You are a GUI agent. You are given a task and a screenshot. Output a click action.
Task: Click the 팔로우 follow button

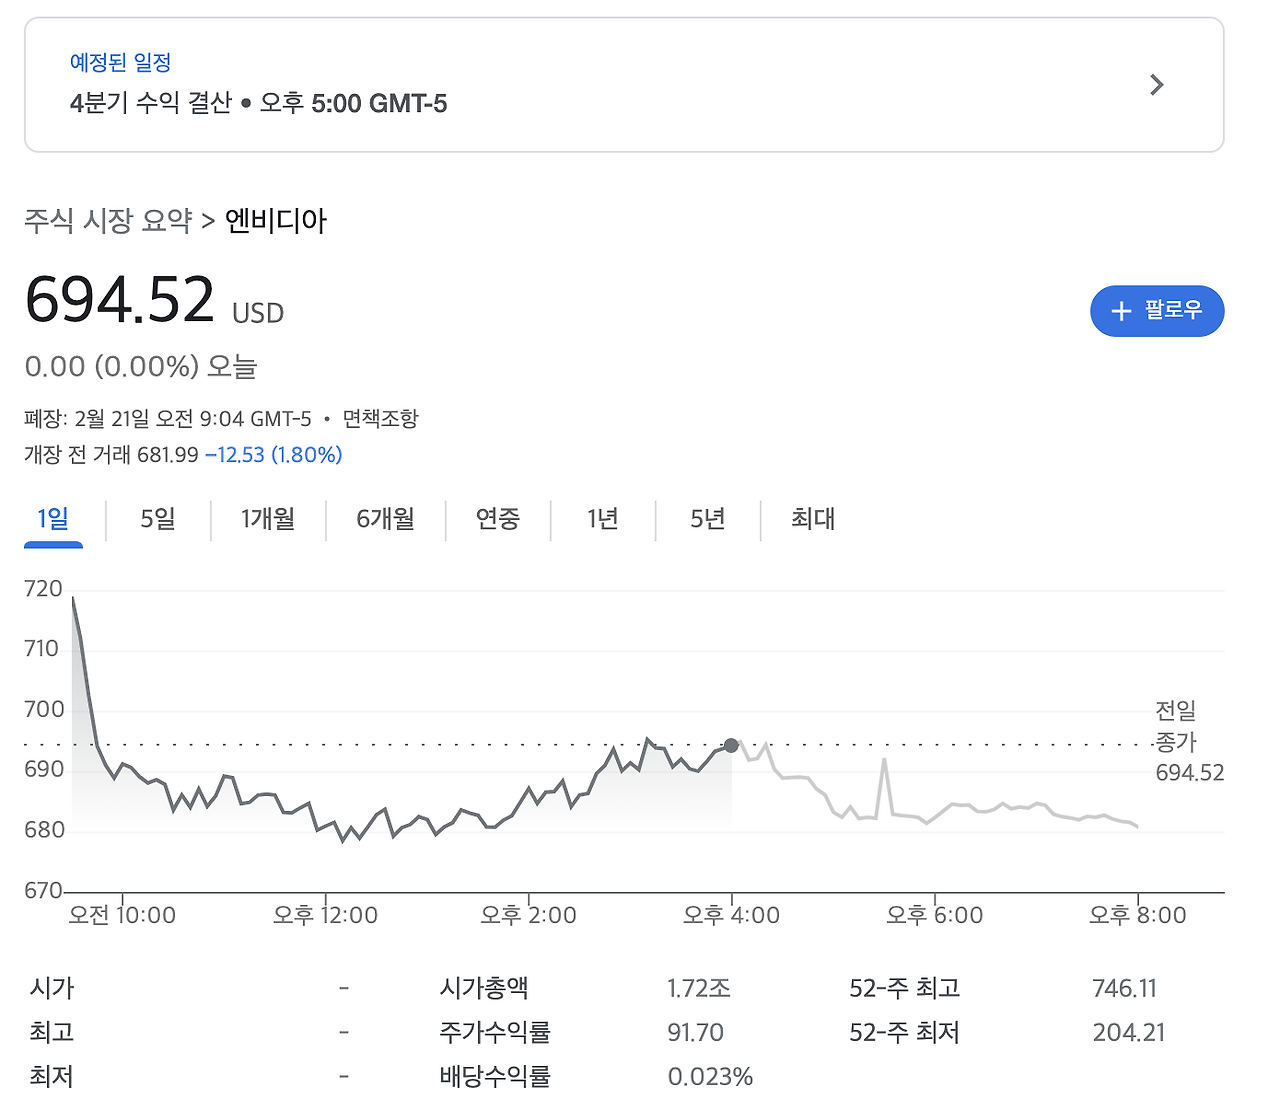pyautogui.click(x=1157, y=311)
